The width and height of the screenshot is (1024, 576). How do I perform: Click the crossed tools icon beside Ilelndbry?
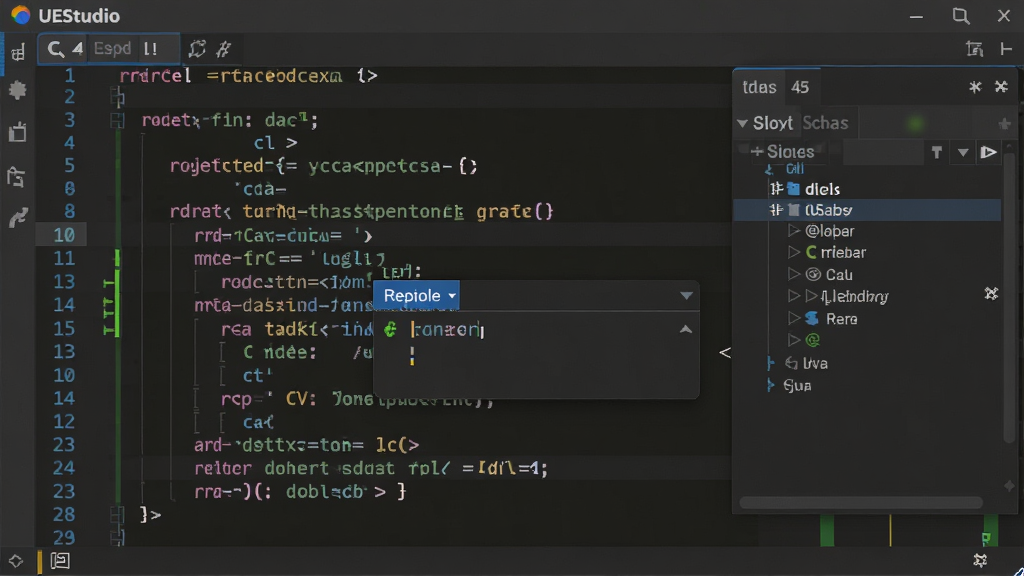(x=991, y=294)
